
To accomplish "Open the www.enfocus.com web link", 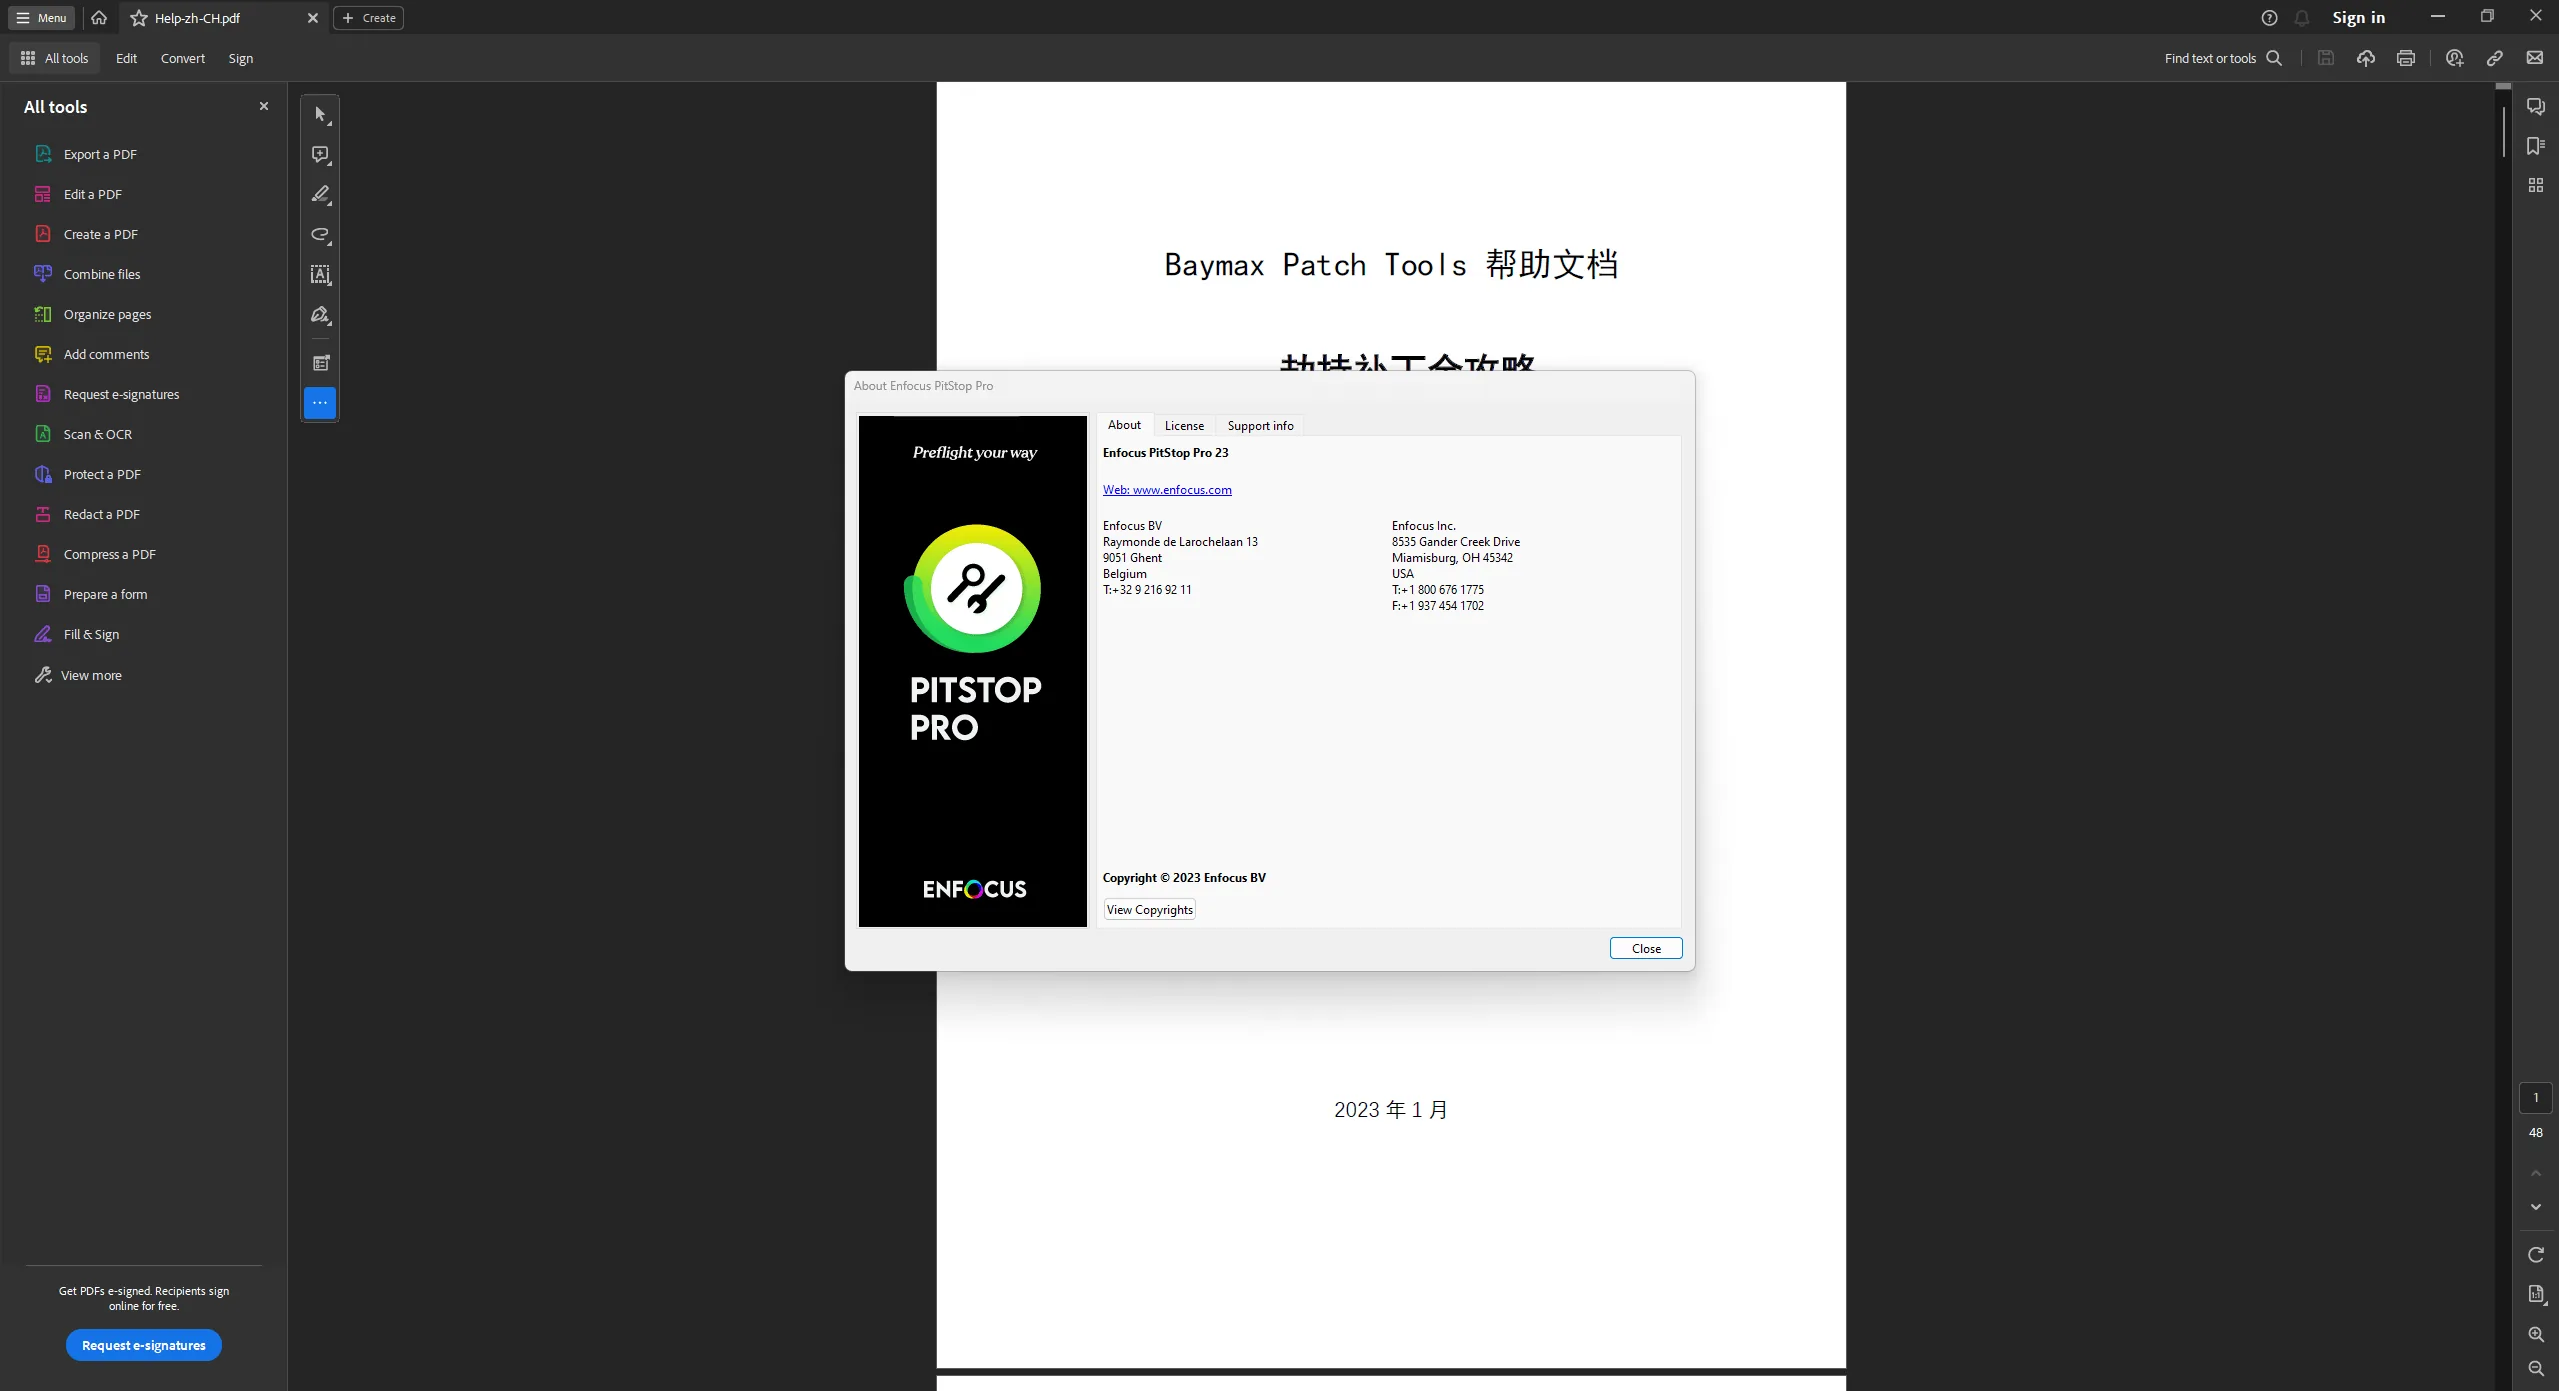I will click(x=1167, y=489).
